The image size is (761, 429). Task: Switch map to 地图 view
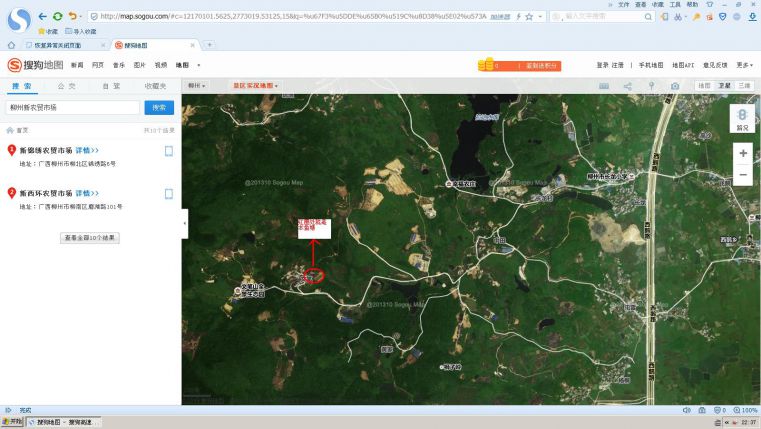click(704, 85)
